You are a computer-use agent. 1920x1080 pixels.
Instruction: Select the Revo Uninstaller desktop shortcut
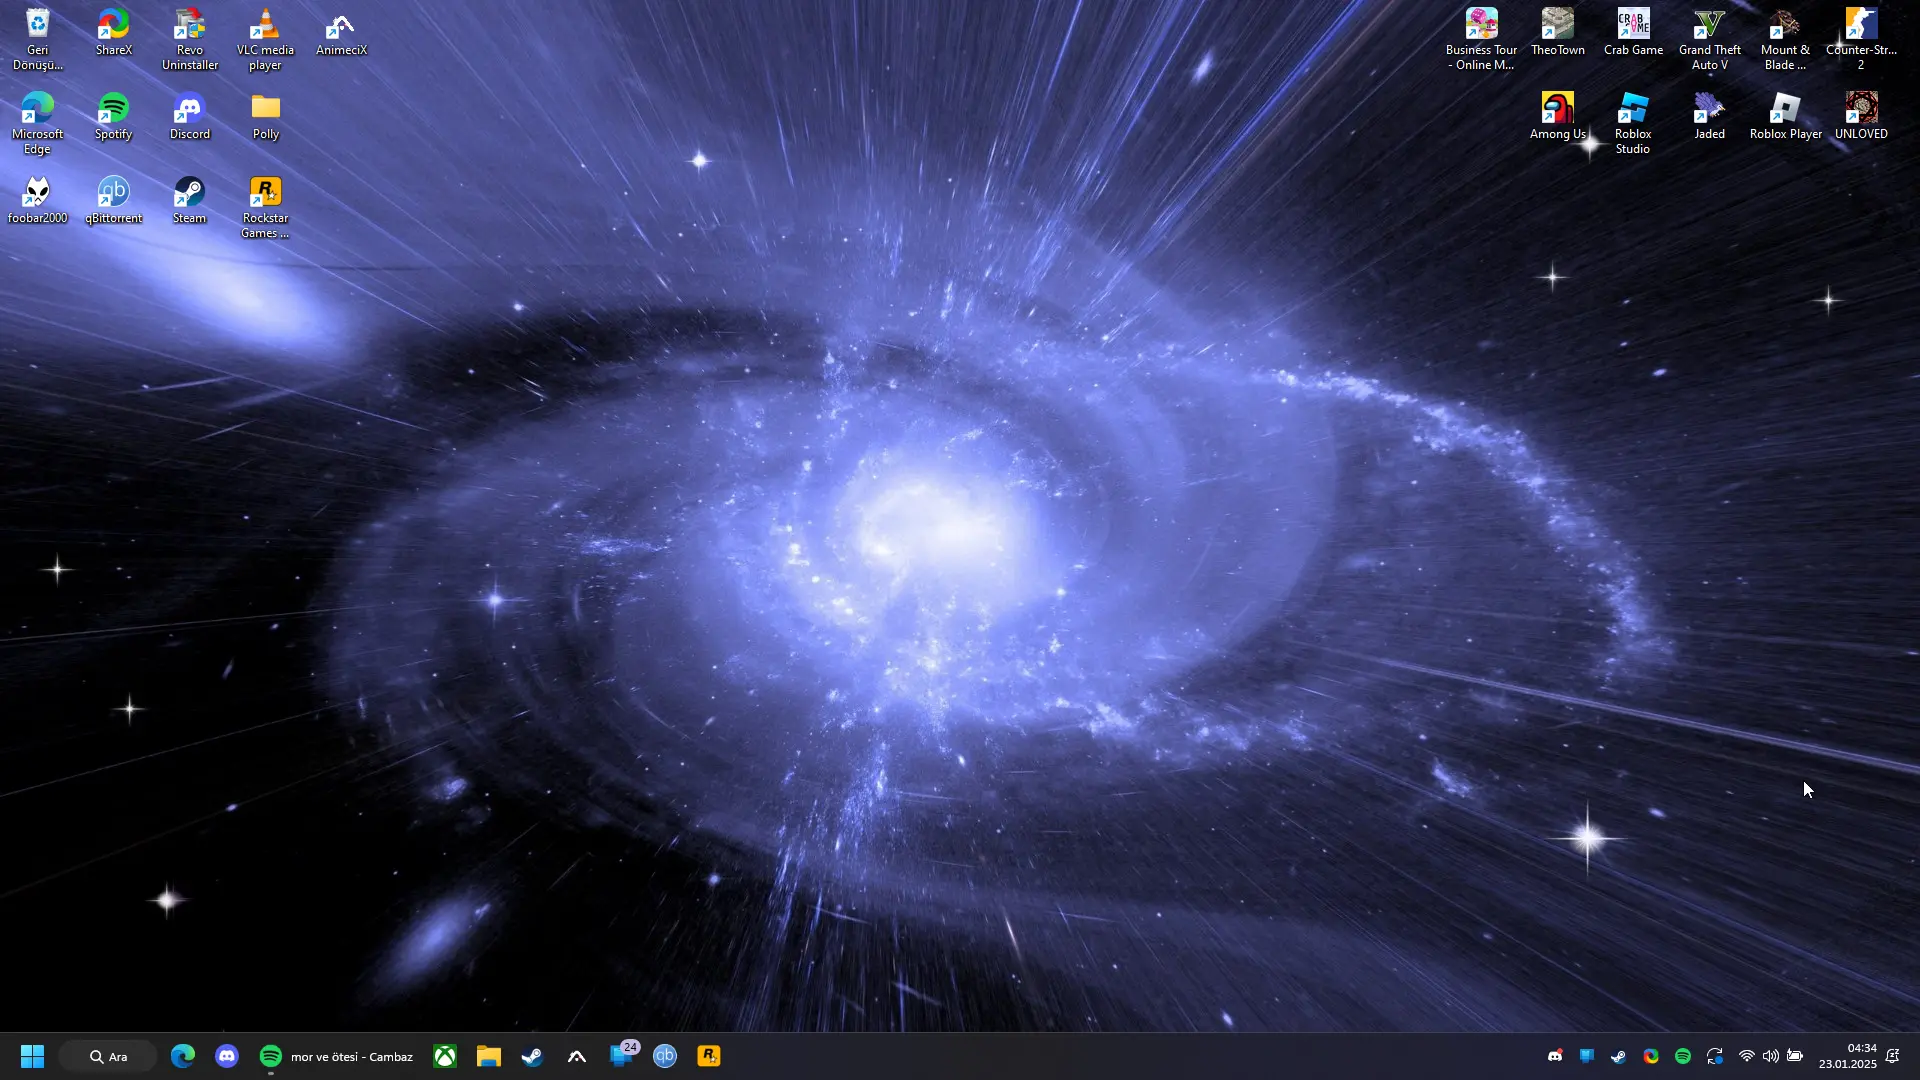[190, 39]
